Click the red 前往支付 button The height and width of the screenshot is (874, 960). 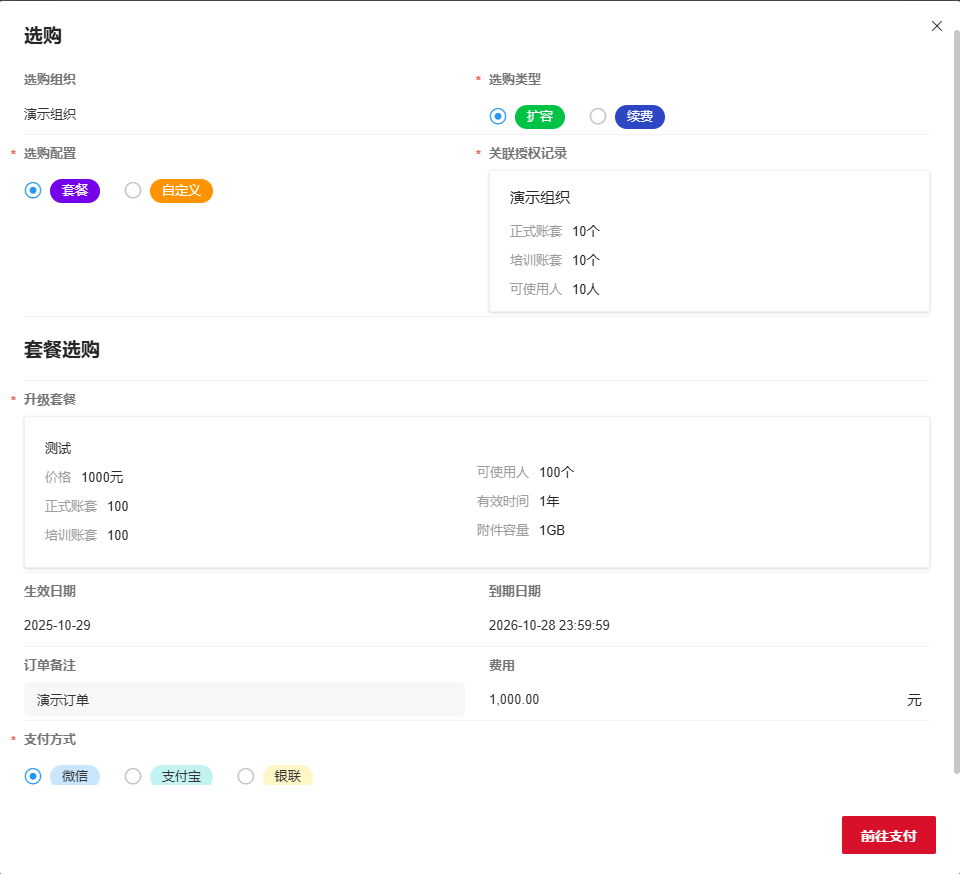pos(888,835)
